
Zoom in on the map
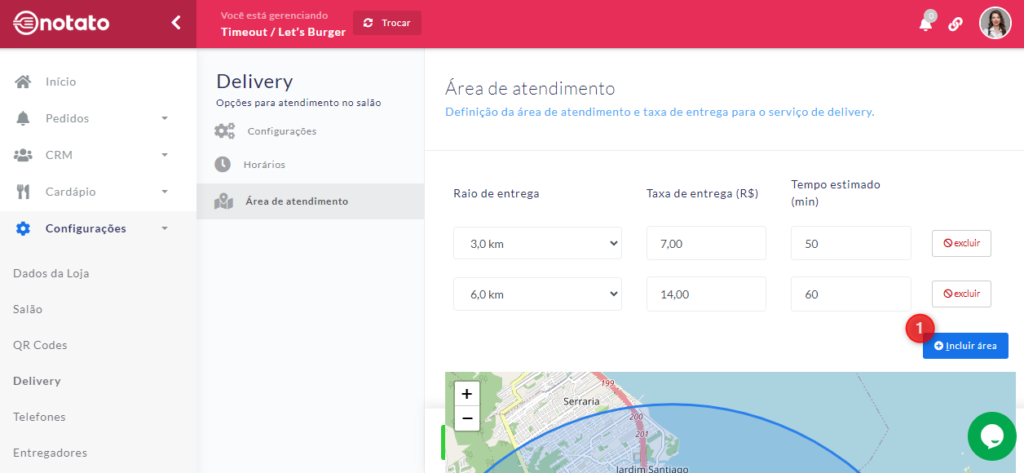pos(466,394)
